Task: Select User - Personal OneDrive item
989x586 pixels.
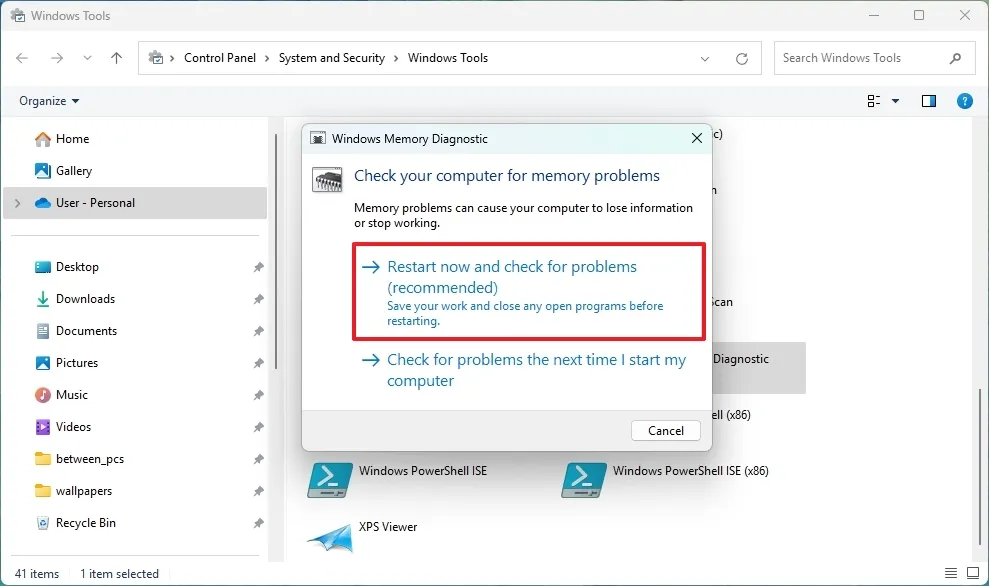Action: (135, 203)
